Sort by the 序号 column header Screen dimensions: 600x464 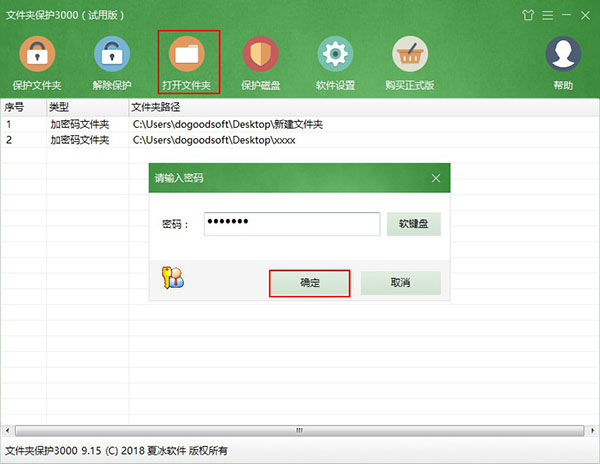pos(23,107)
